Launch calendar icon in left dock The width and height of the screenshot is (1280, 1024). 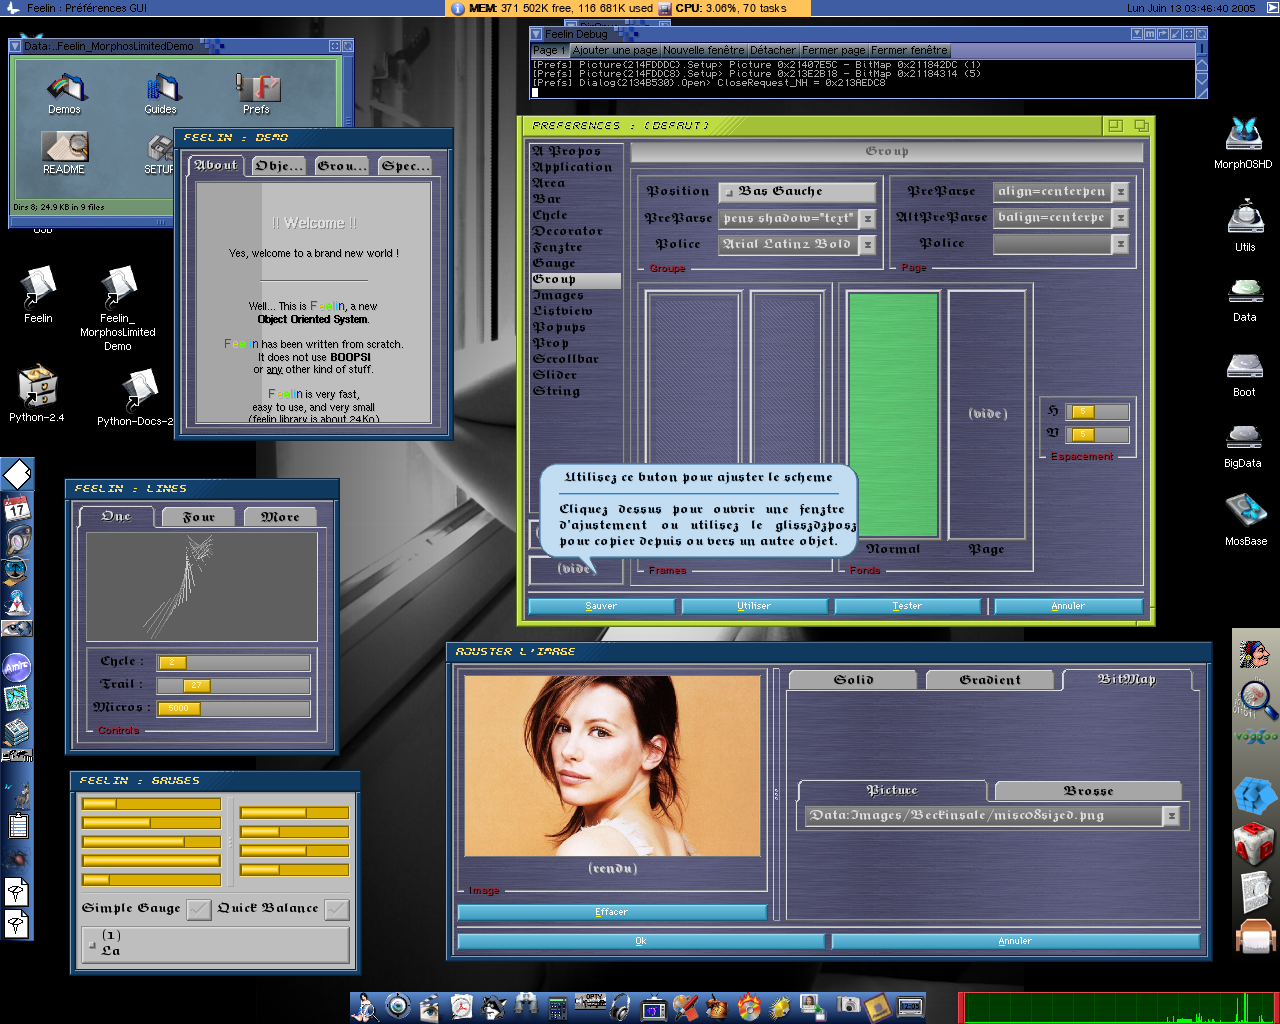pos(17,507)
